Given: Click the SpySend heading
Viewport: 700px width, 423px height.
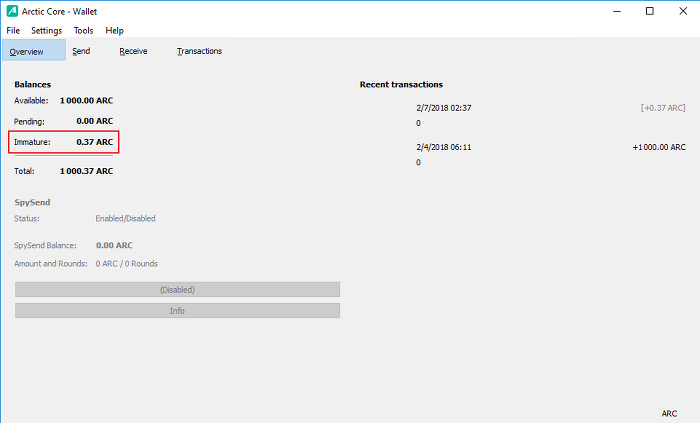Looking at the screenshot, I should tap(32, 203).
